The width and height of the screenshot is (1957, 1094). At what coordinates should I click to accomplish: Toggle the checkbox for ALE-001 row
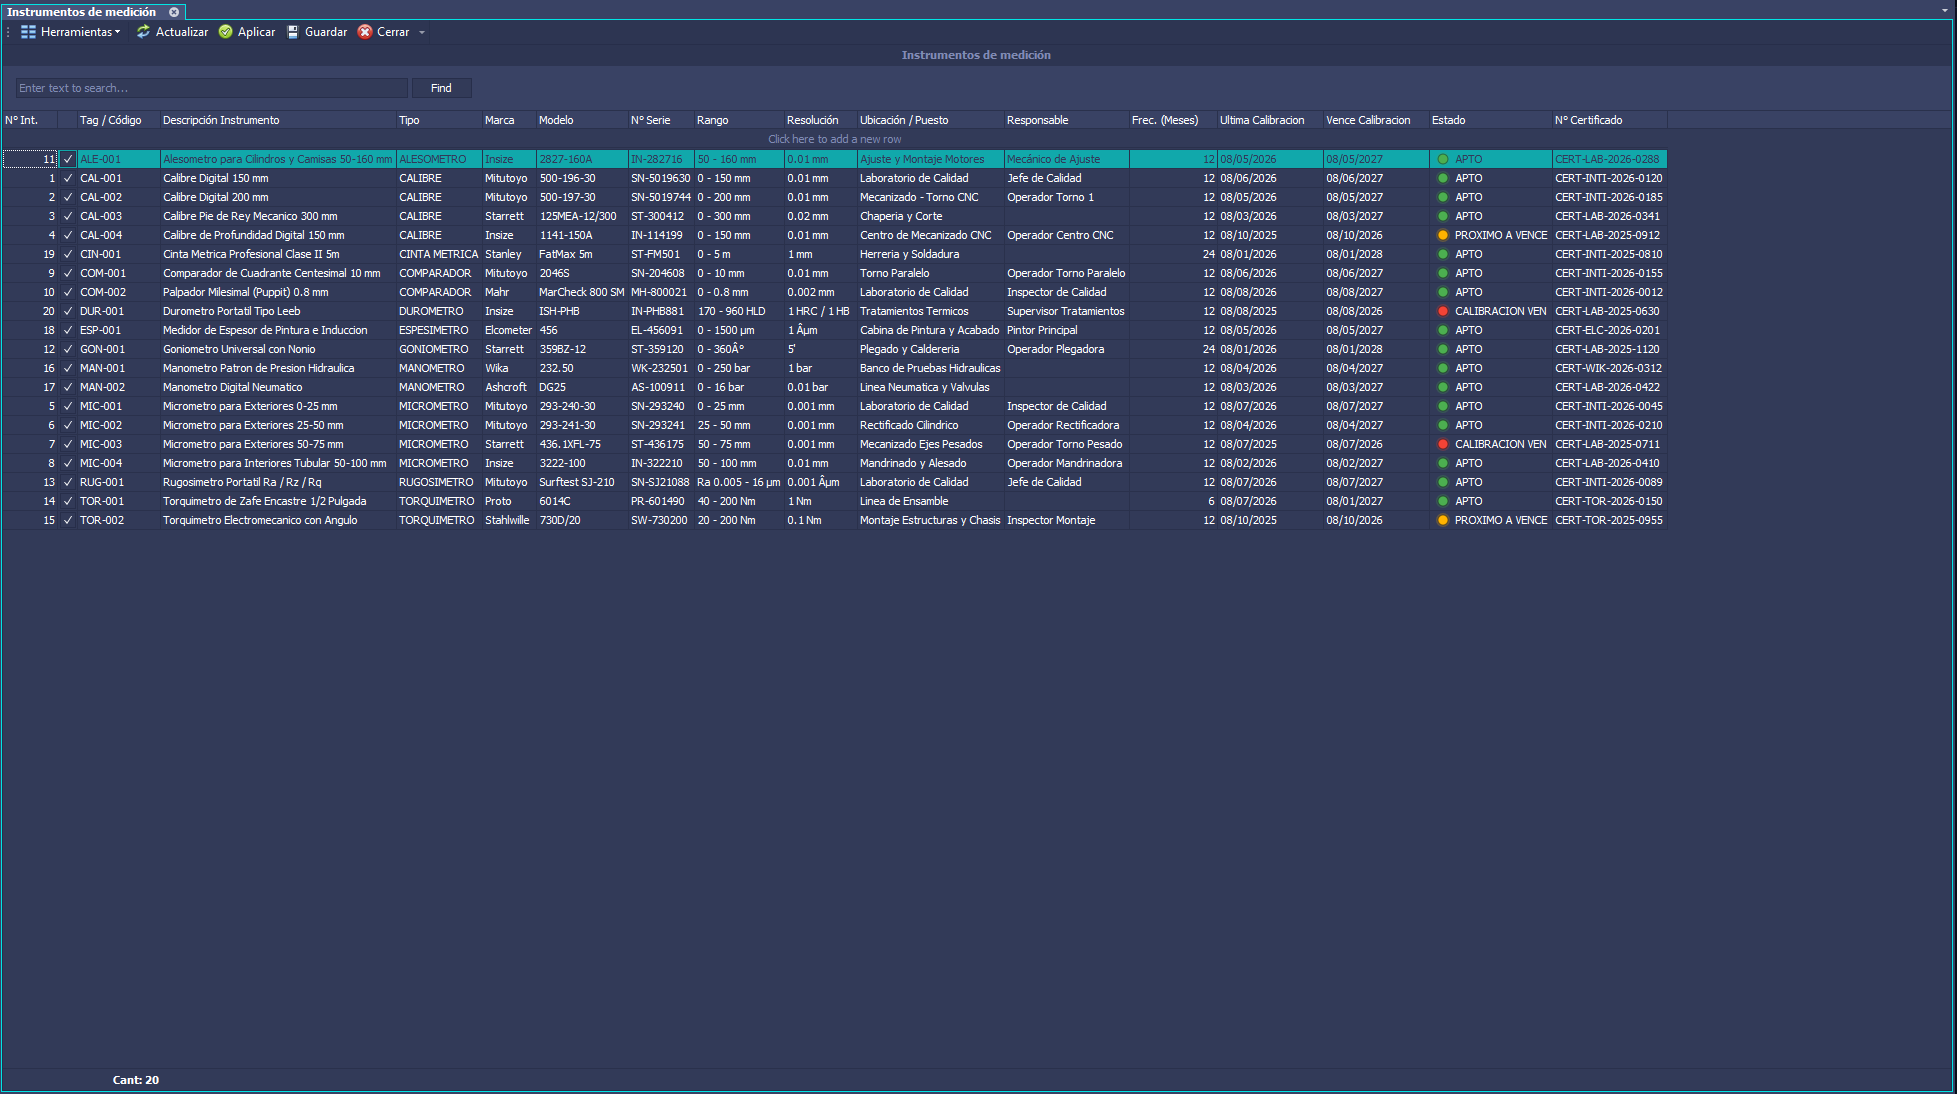coord(68,159)
